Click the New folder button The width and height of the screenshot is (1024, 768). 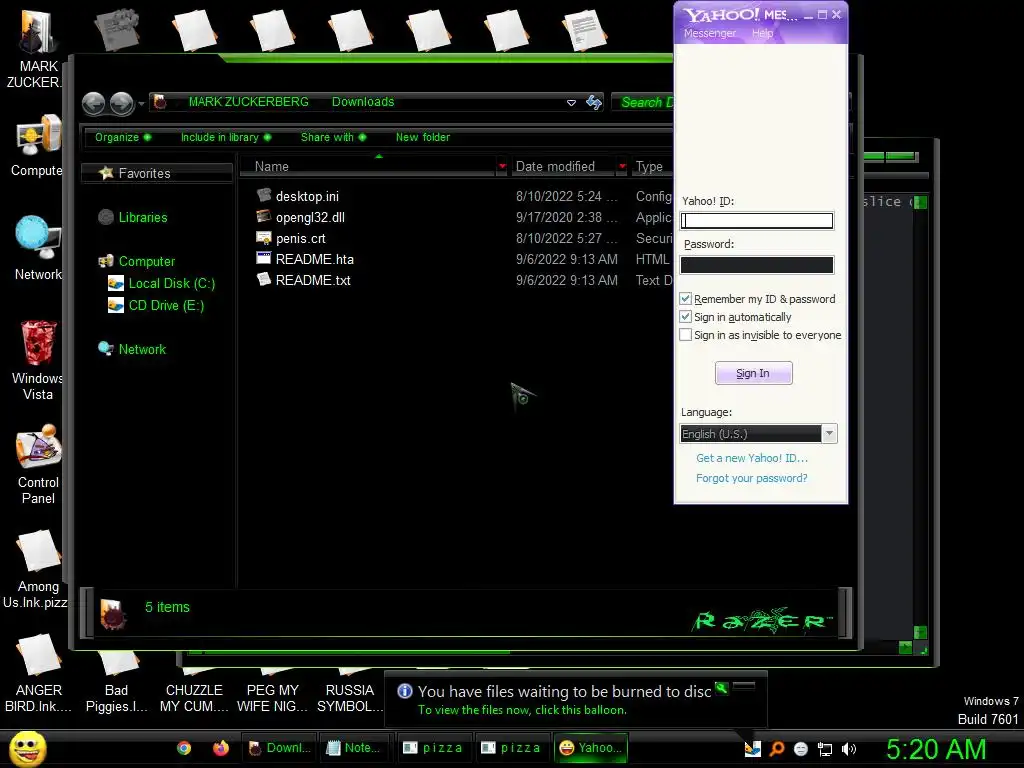(423, 137)
